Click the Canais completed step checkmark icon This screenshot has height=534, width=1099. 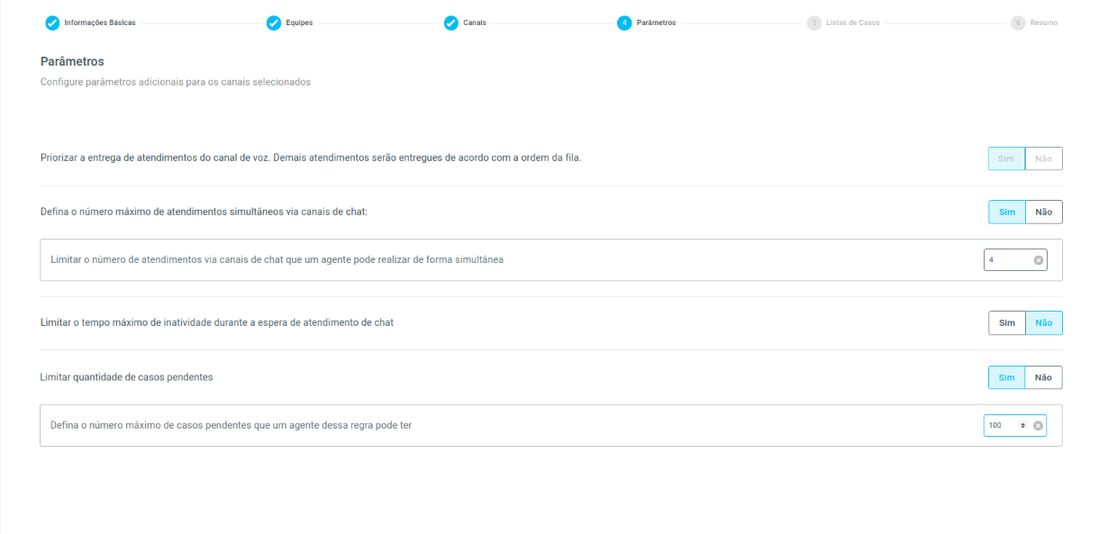451,23
